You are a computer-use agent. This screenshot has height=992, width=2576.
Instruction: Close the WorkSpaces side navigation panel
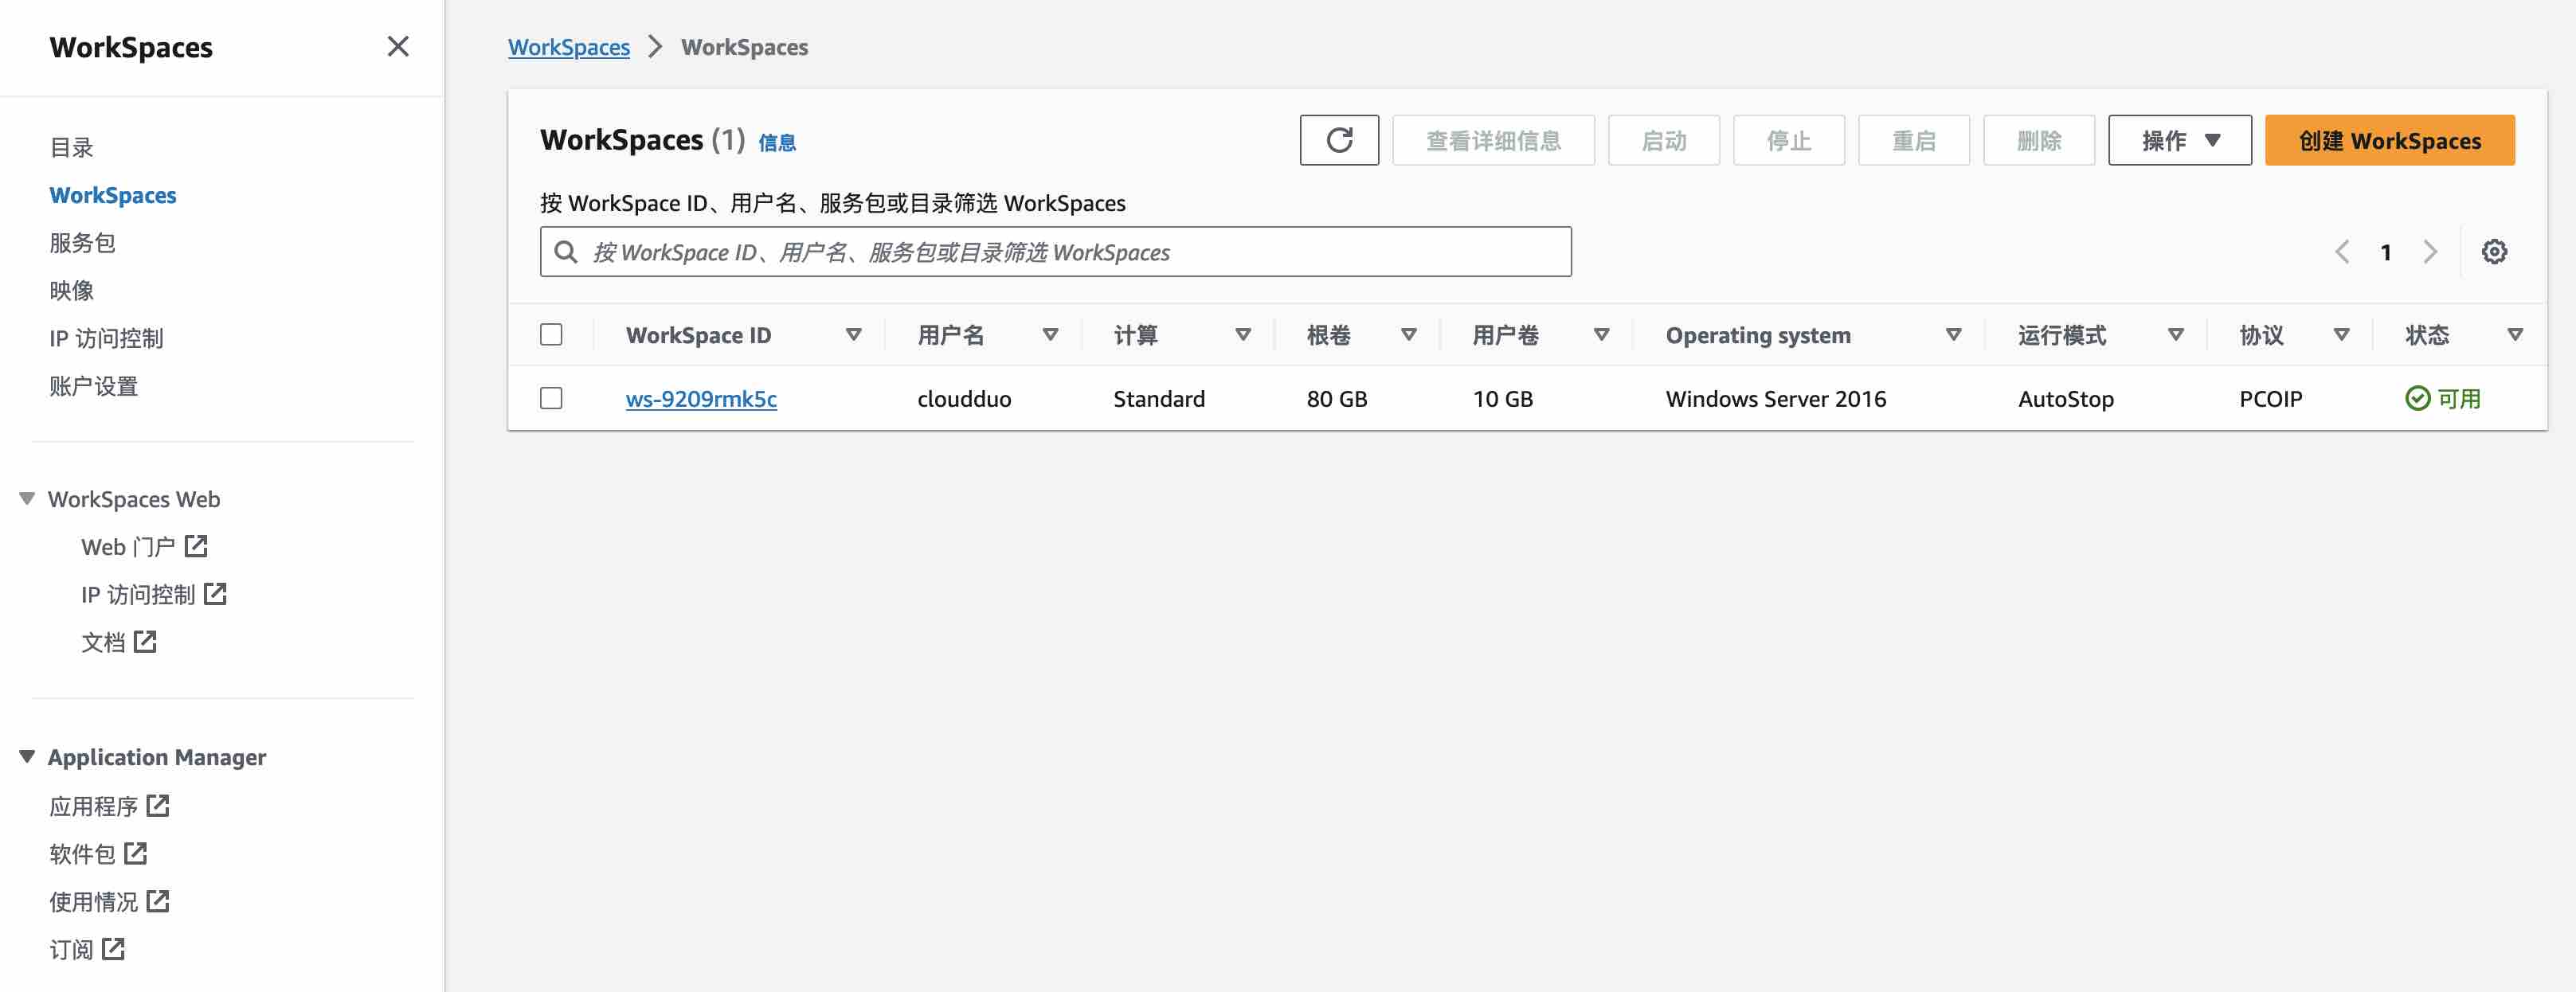pyautogui.click(x=398, y=46)
